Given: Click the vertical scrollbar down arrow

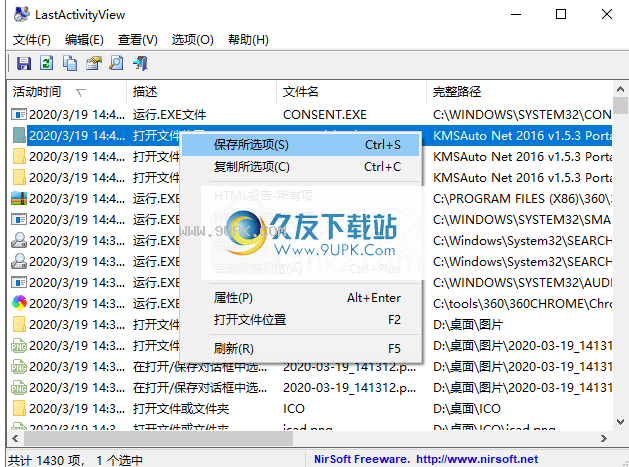Looking at the screenshot, I should coord(620,422).
